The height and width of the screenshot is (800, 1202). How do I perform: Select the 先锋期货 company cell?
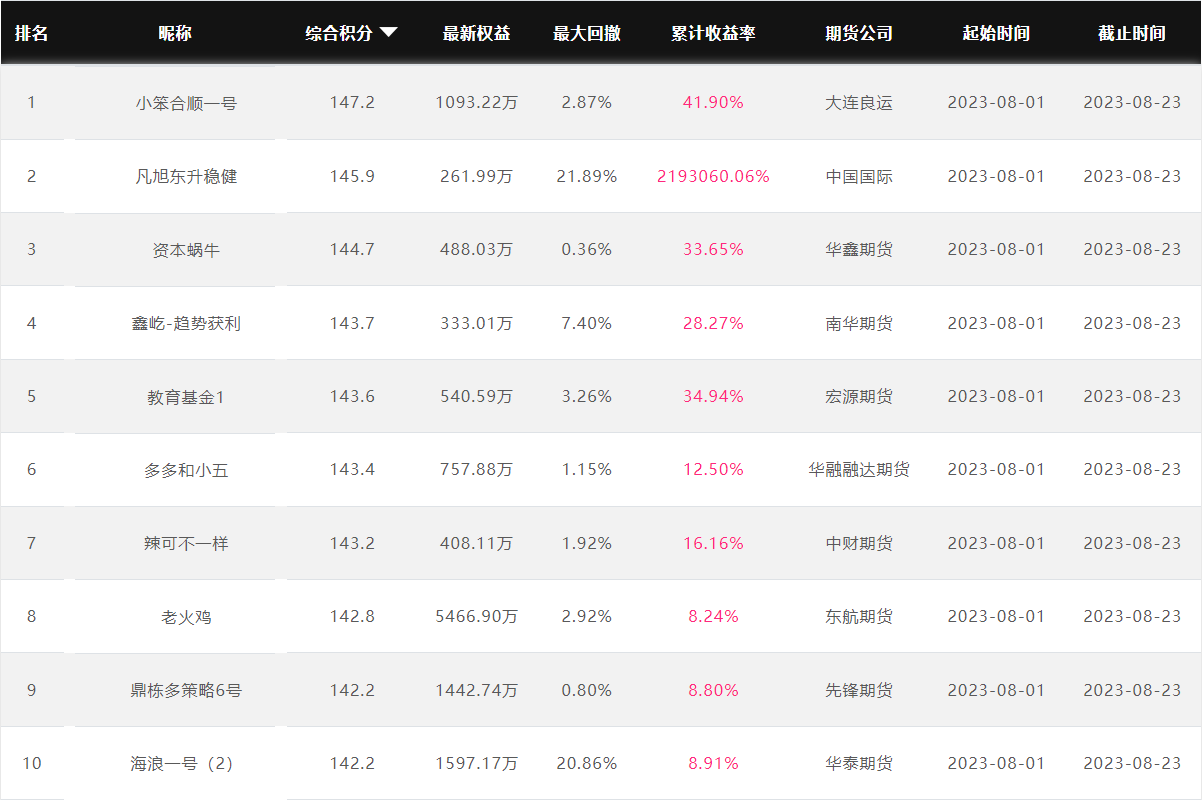coord(859,690)
